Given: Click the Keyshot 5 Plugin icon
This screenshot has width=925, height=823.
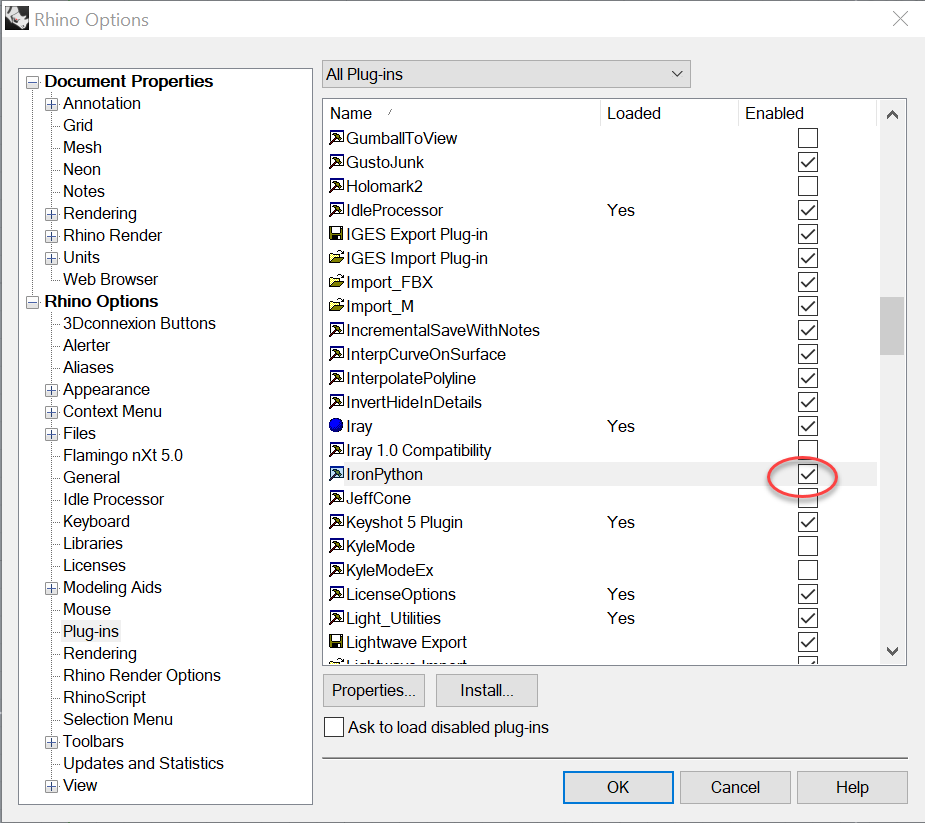Looking at the screenshot, I should click(x=336, y=521).
